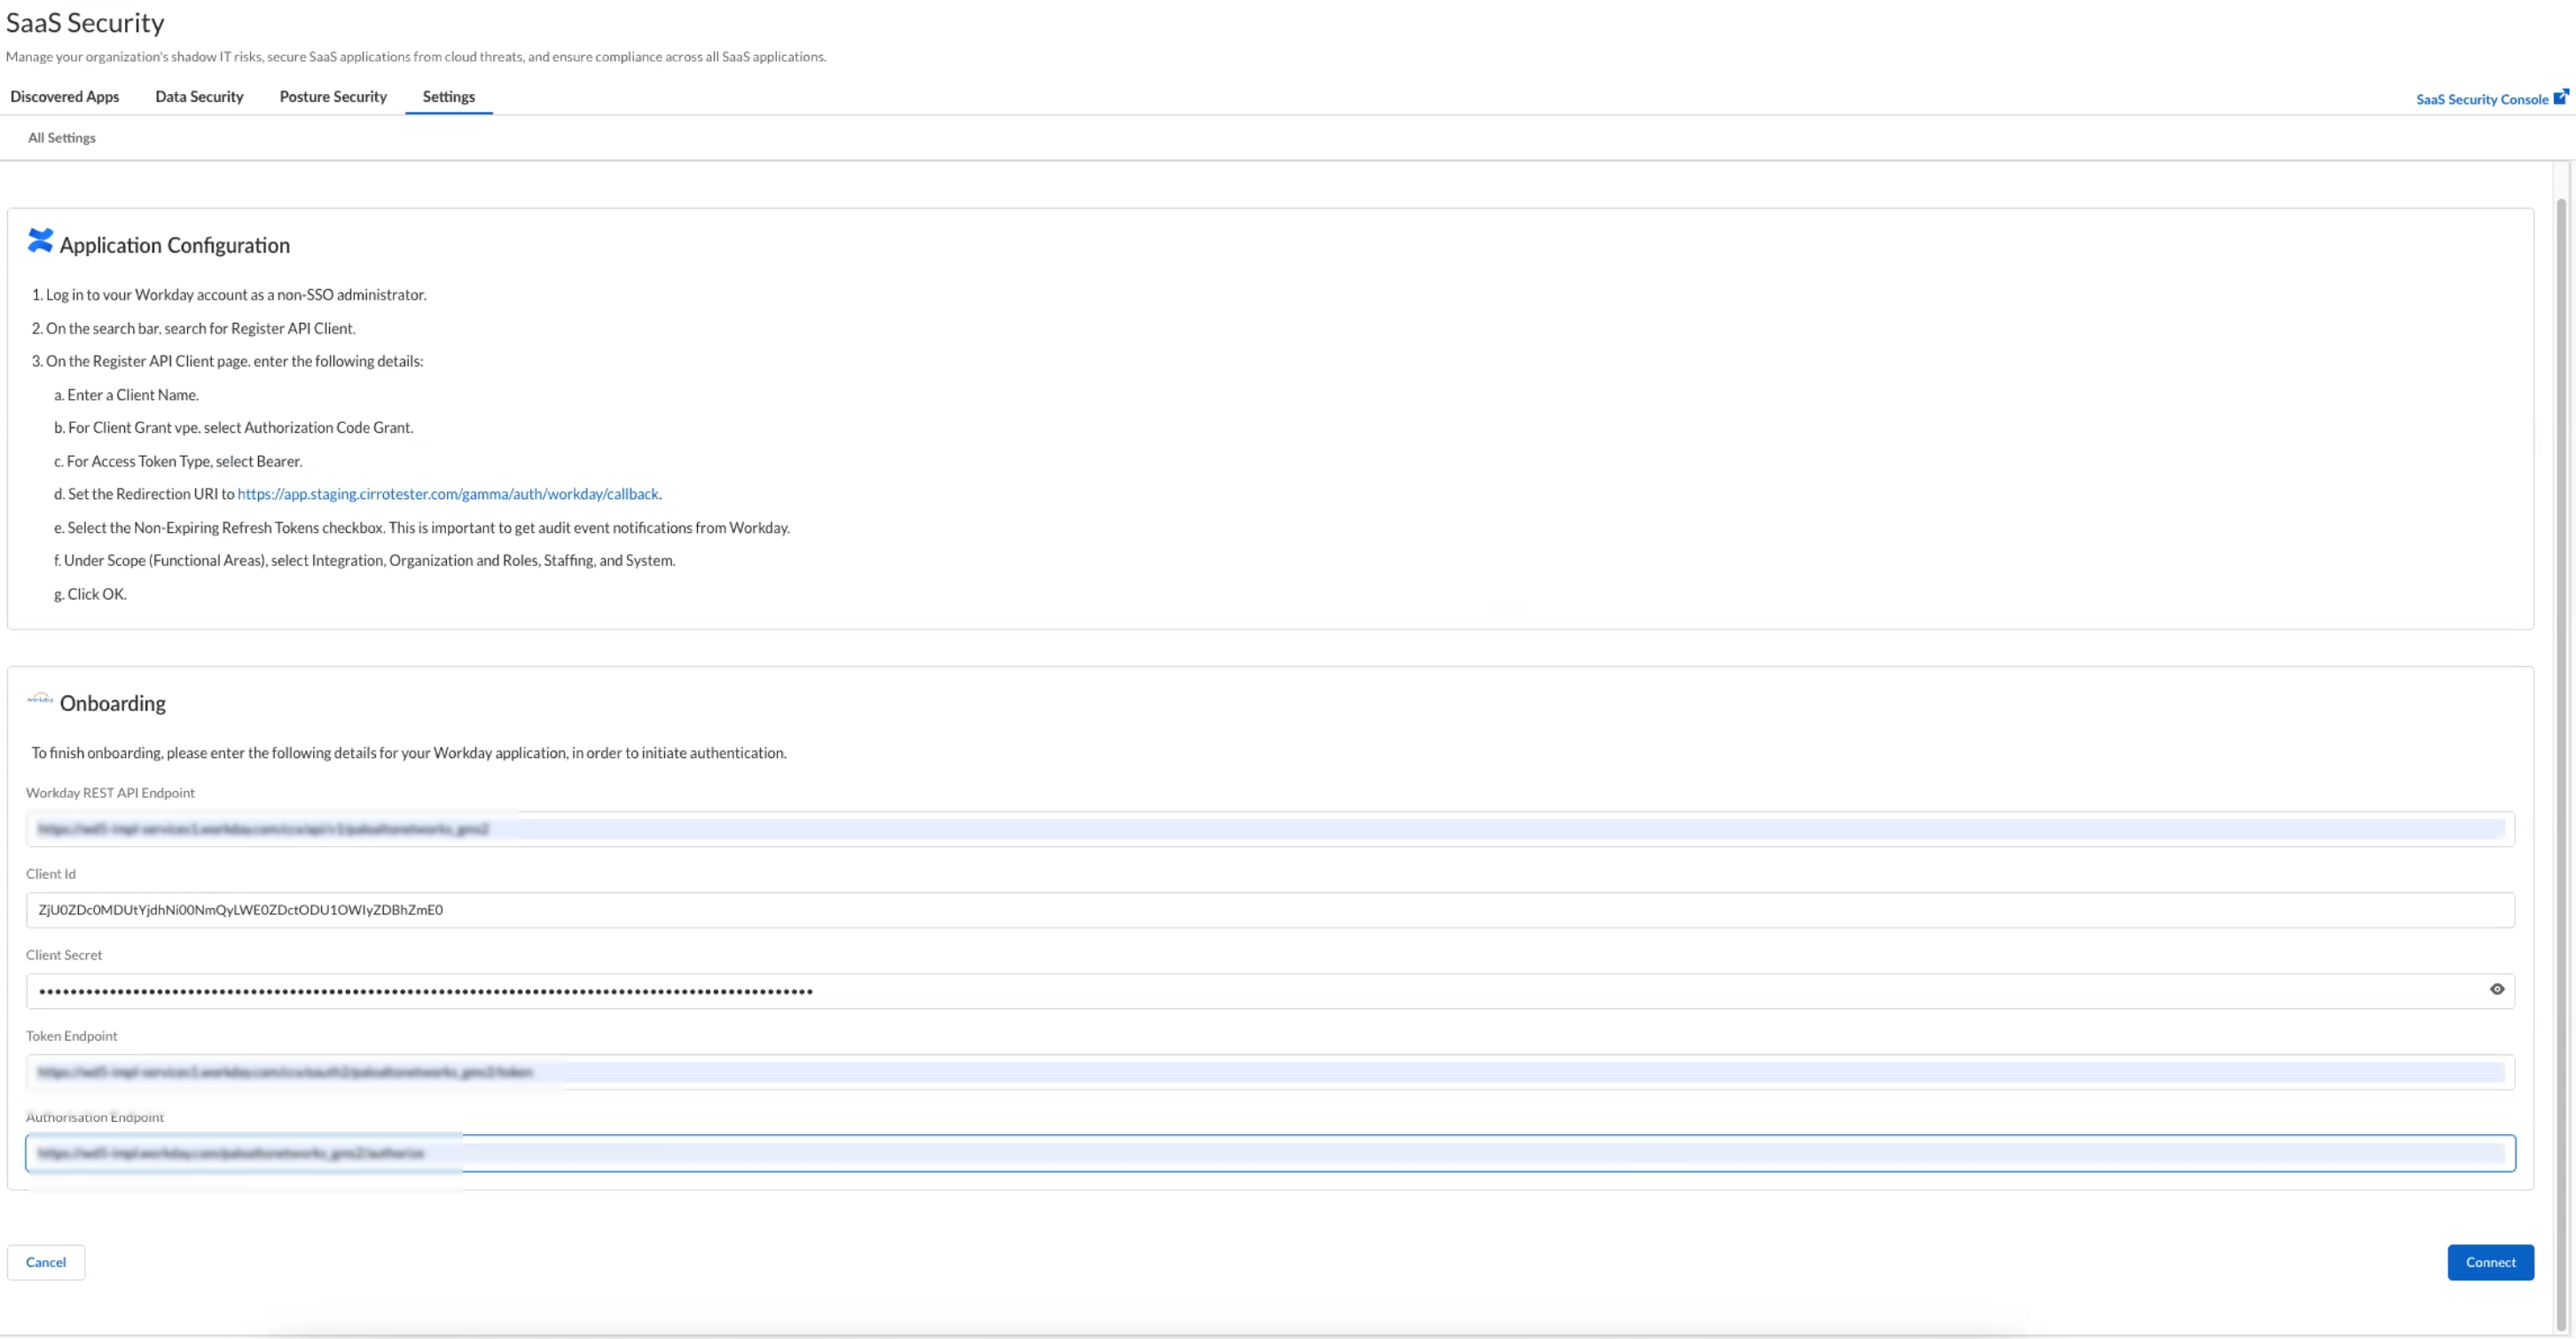2576x1339 pixels.
Task: Click inside the Client Secret field
Action: (1250, 991)
